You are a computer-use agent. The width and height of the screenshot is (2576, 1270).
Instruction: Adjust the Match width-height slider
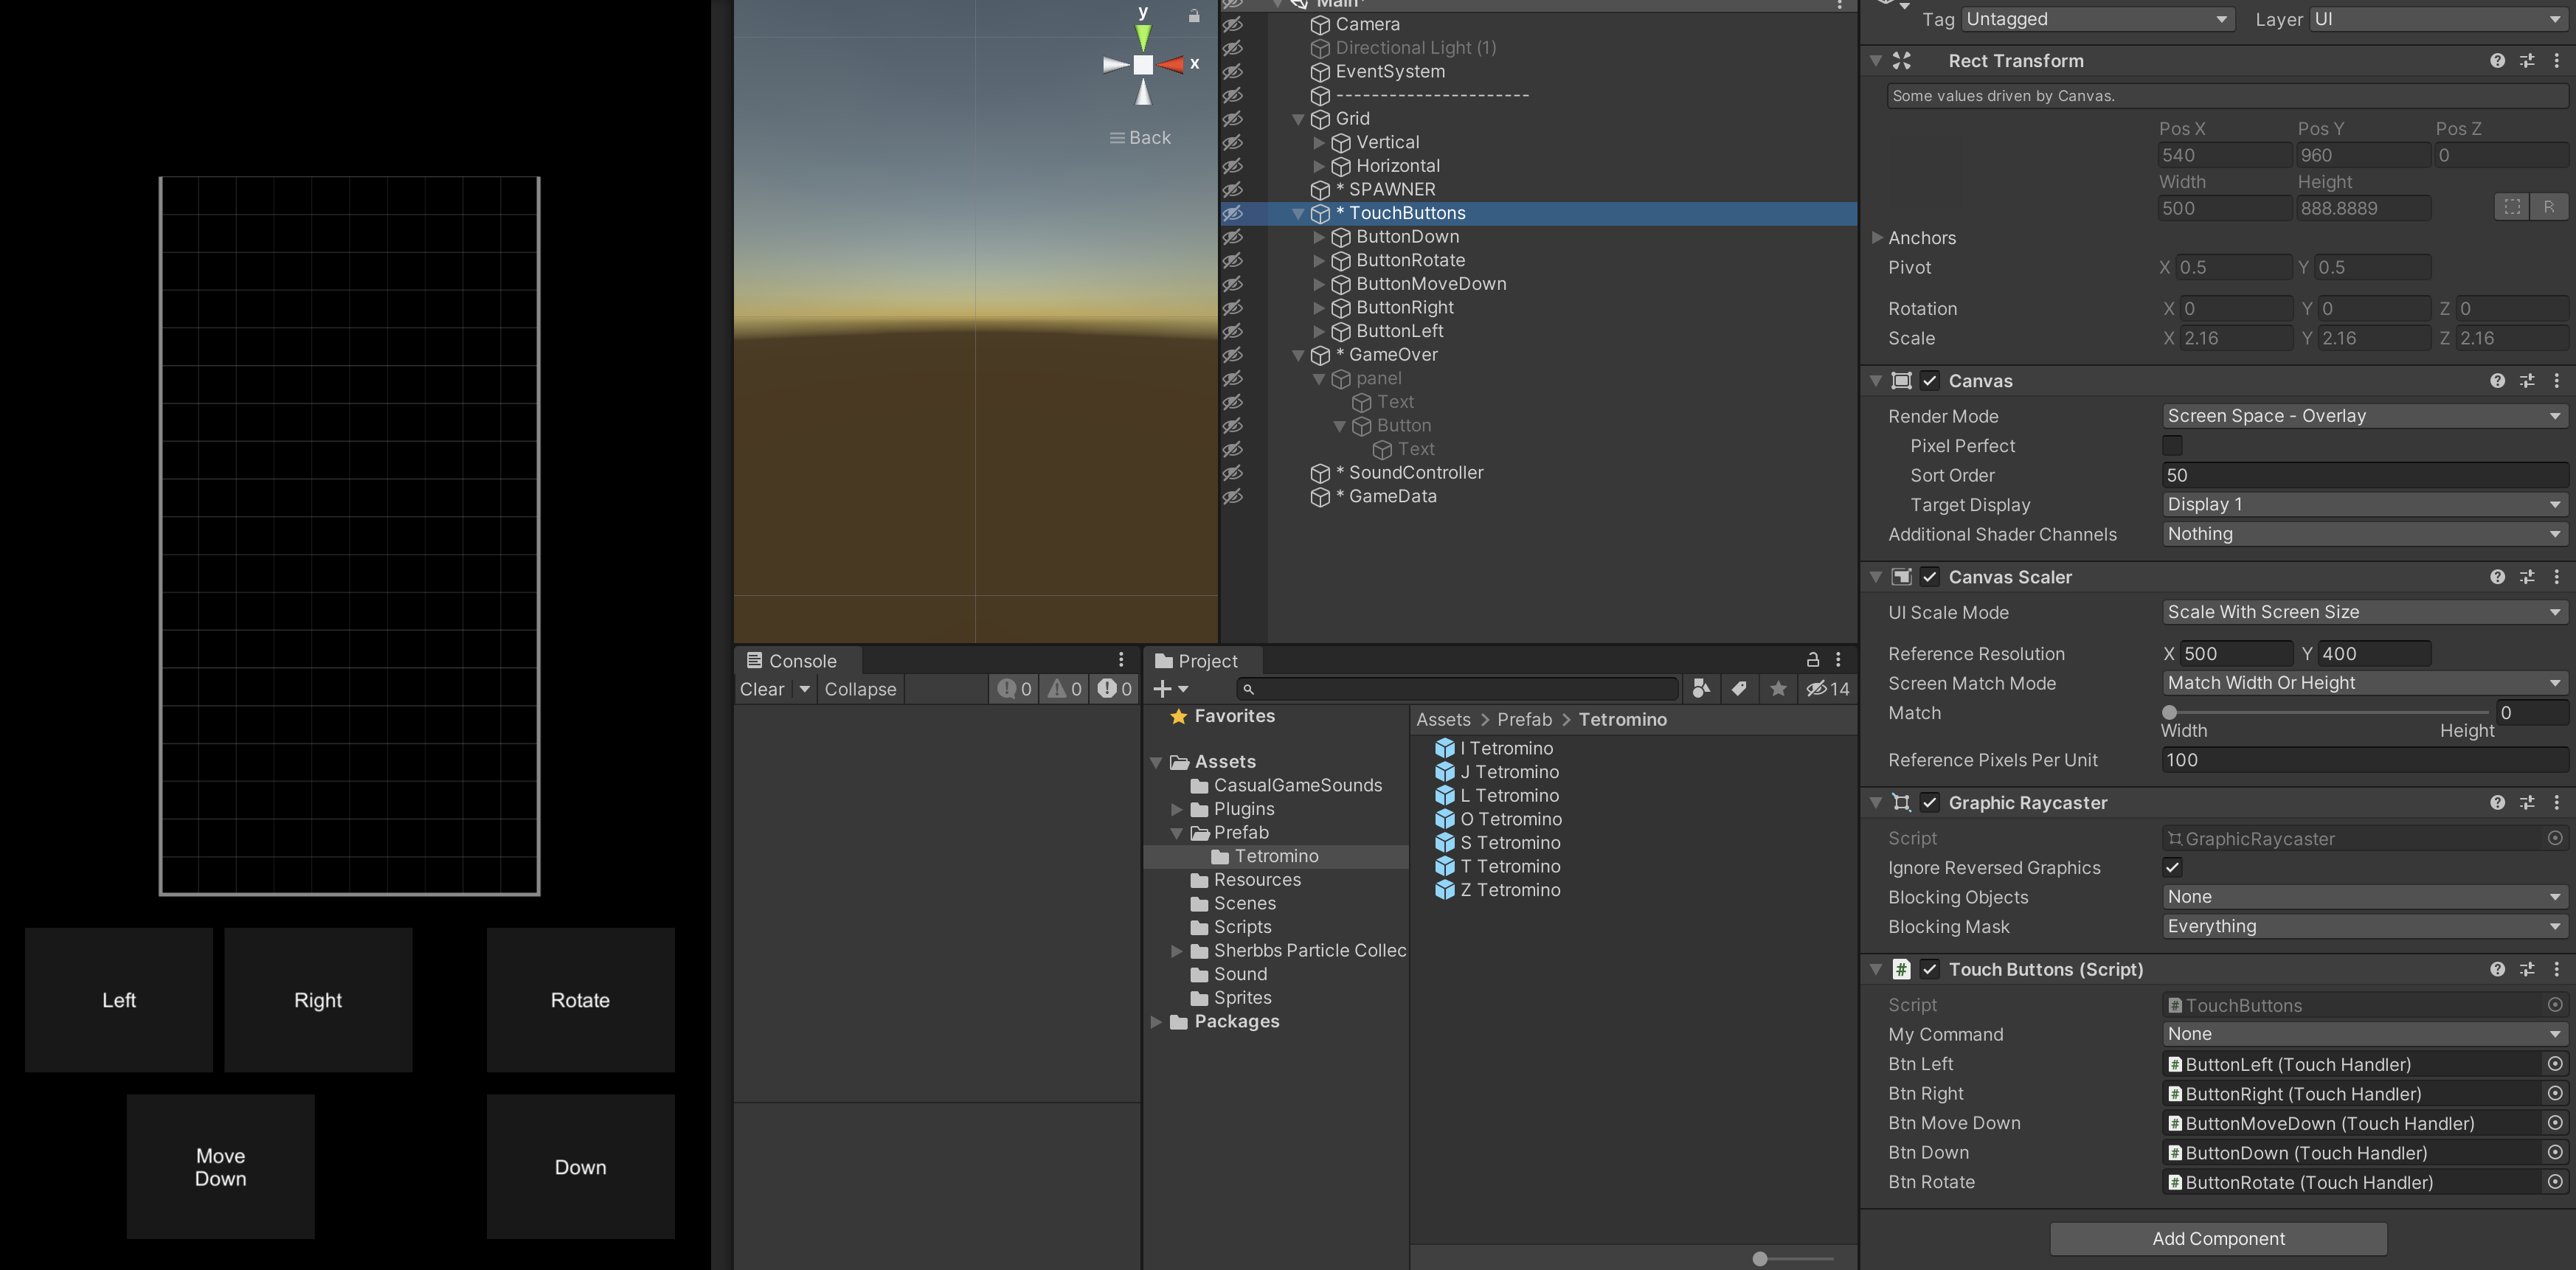coord(2169,713)
